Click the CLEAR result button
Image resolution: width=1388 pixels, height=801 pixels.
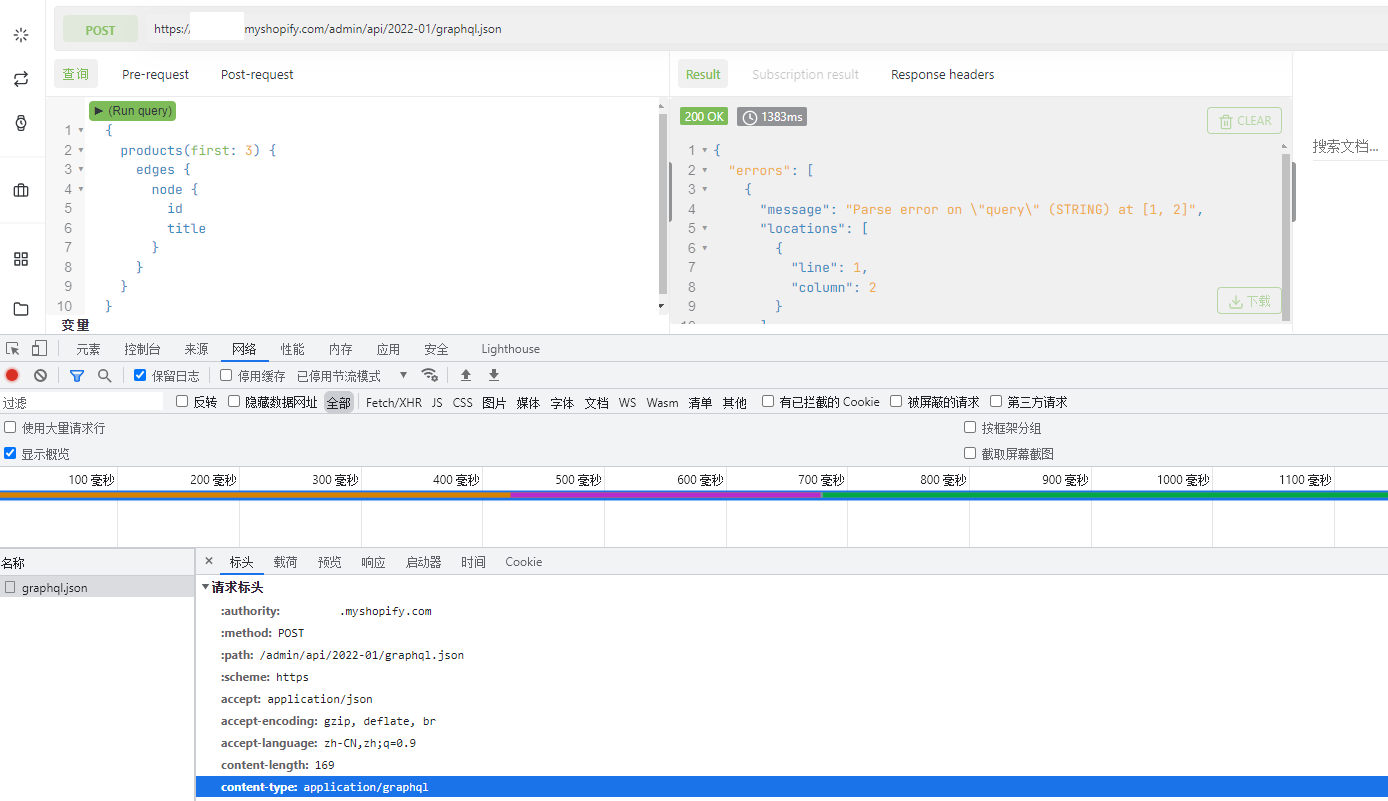coord(1244,121)
